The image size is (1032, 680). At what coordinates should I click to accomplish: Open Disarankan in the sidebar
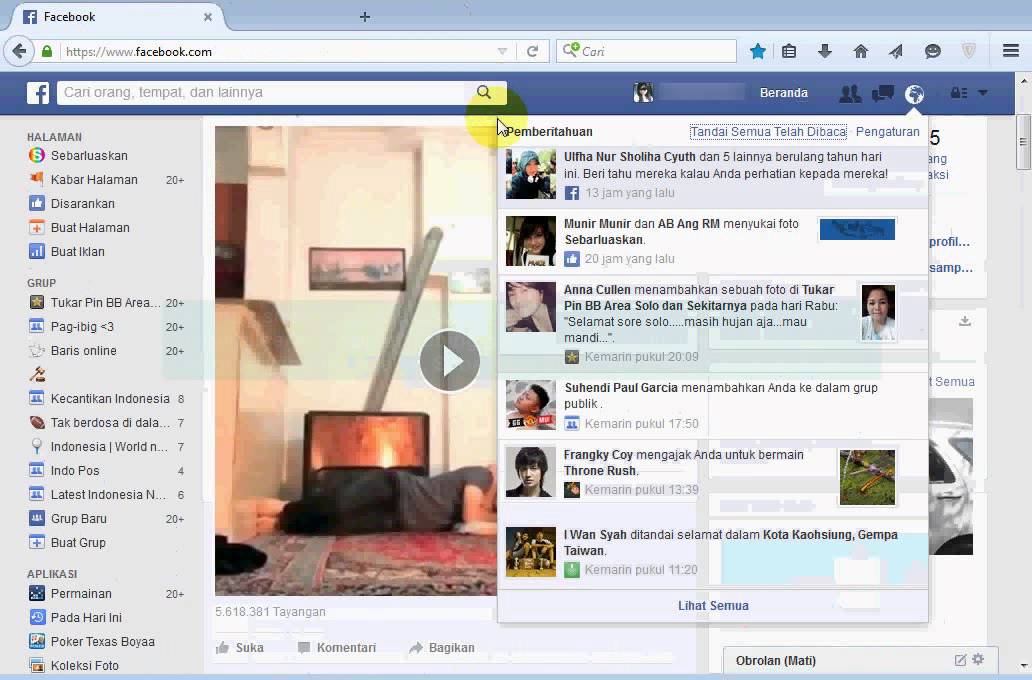[x=82, y=204]
